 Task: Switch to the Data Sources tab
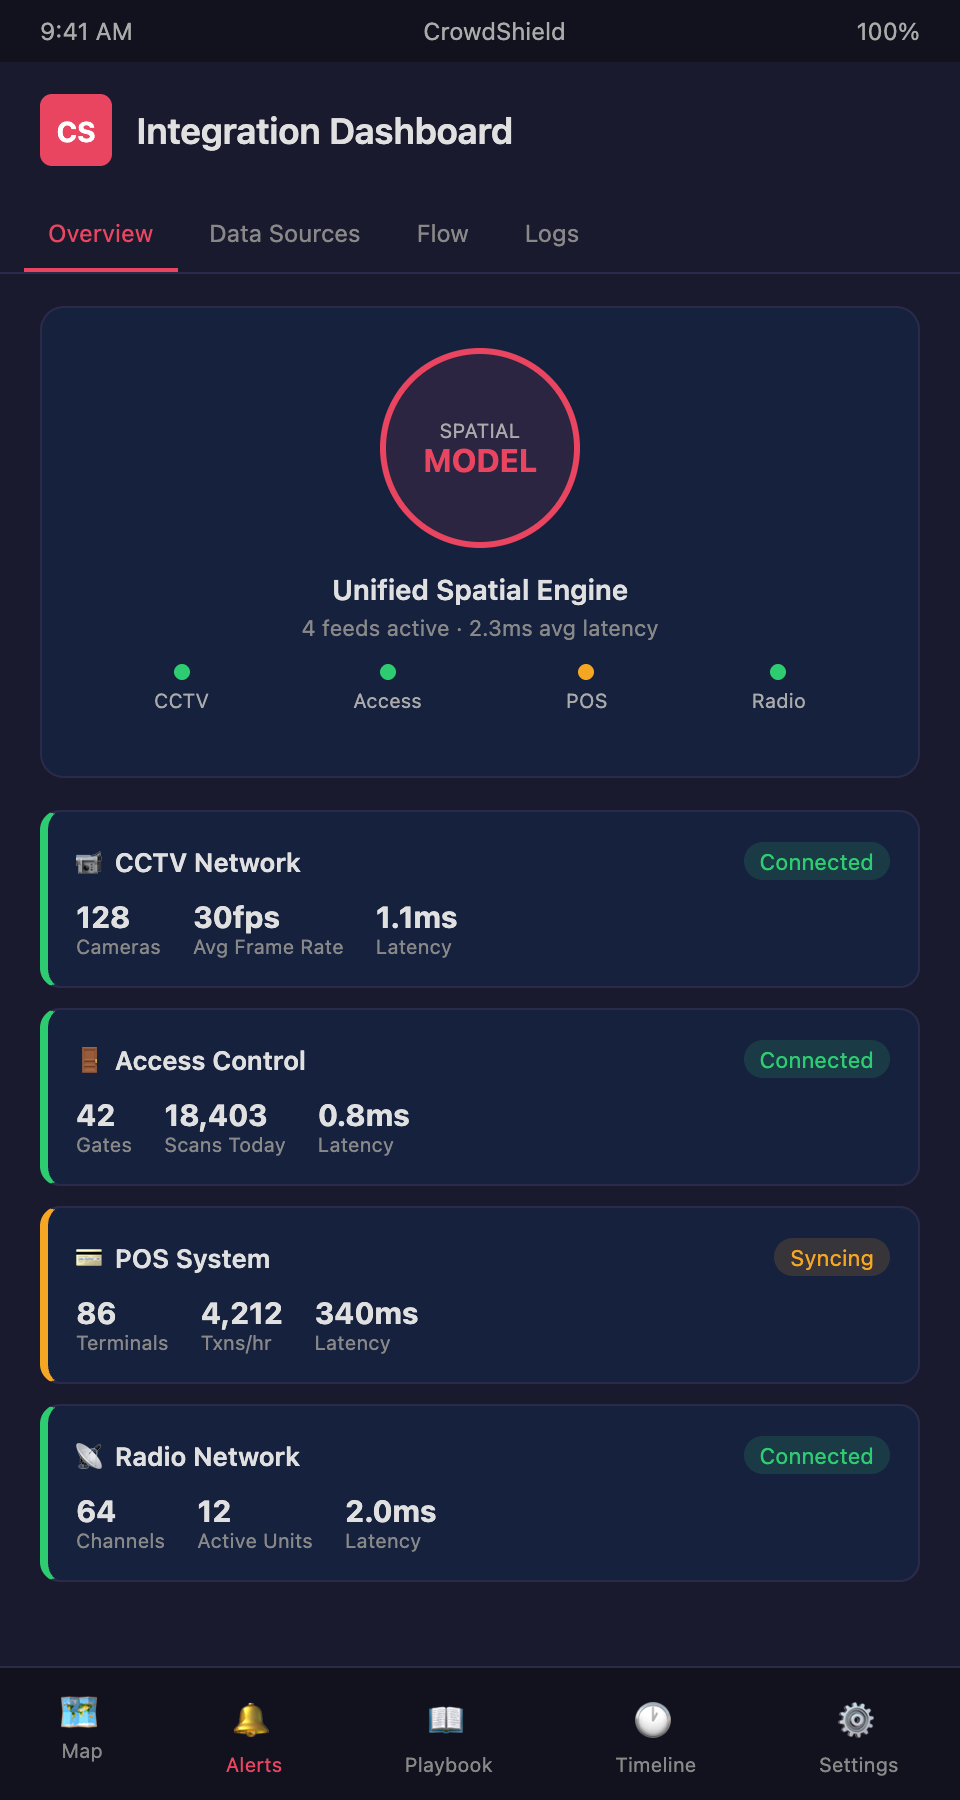[x=285, y=234]
